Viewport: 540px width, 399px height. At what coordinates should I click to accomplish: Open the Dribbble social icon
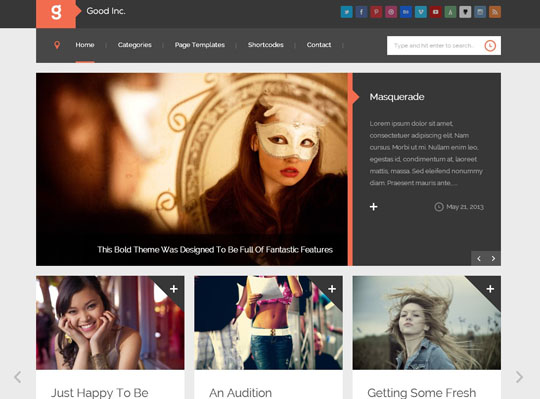point(391,12)
